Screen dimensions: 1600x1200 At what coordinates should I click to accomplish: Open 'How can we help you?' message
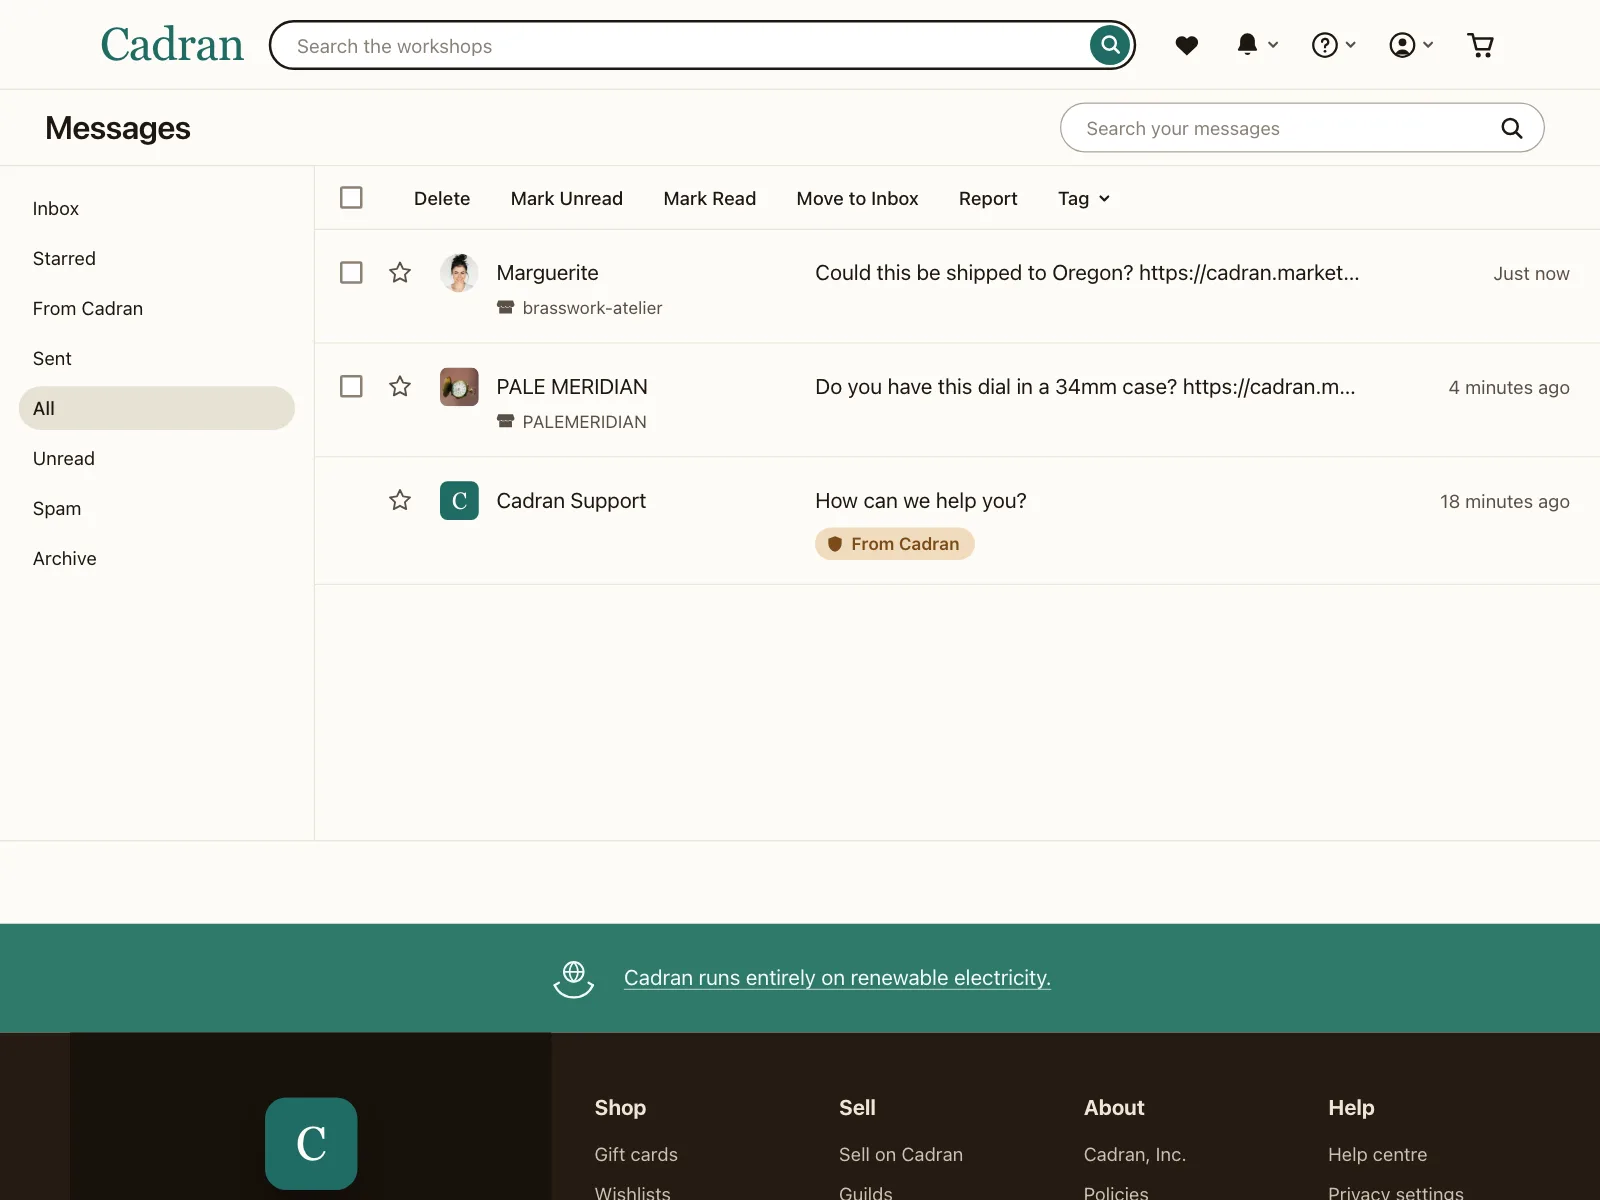click(x=921, y=501)
